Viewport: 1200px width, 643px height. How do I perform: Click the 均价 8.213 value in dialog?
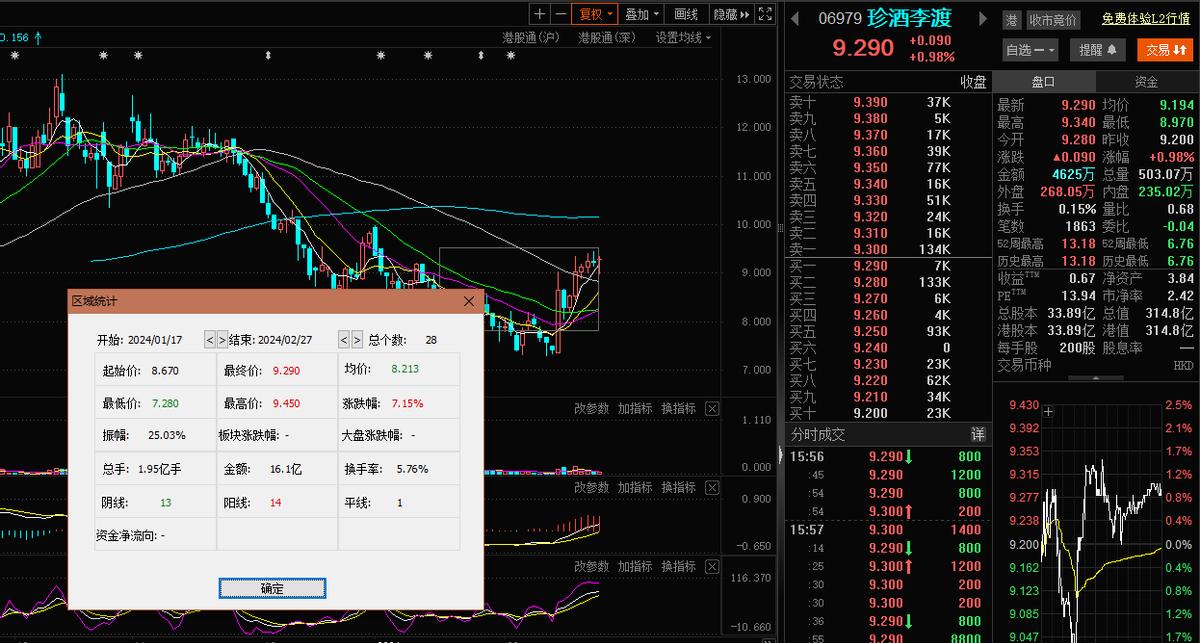(404, 369)
